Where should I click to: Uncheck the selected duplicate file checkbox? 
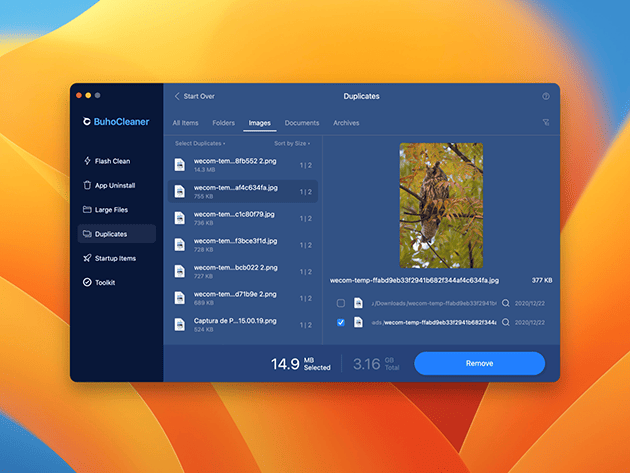pos(341,323)
